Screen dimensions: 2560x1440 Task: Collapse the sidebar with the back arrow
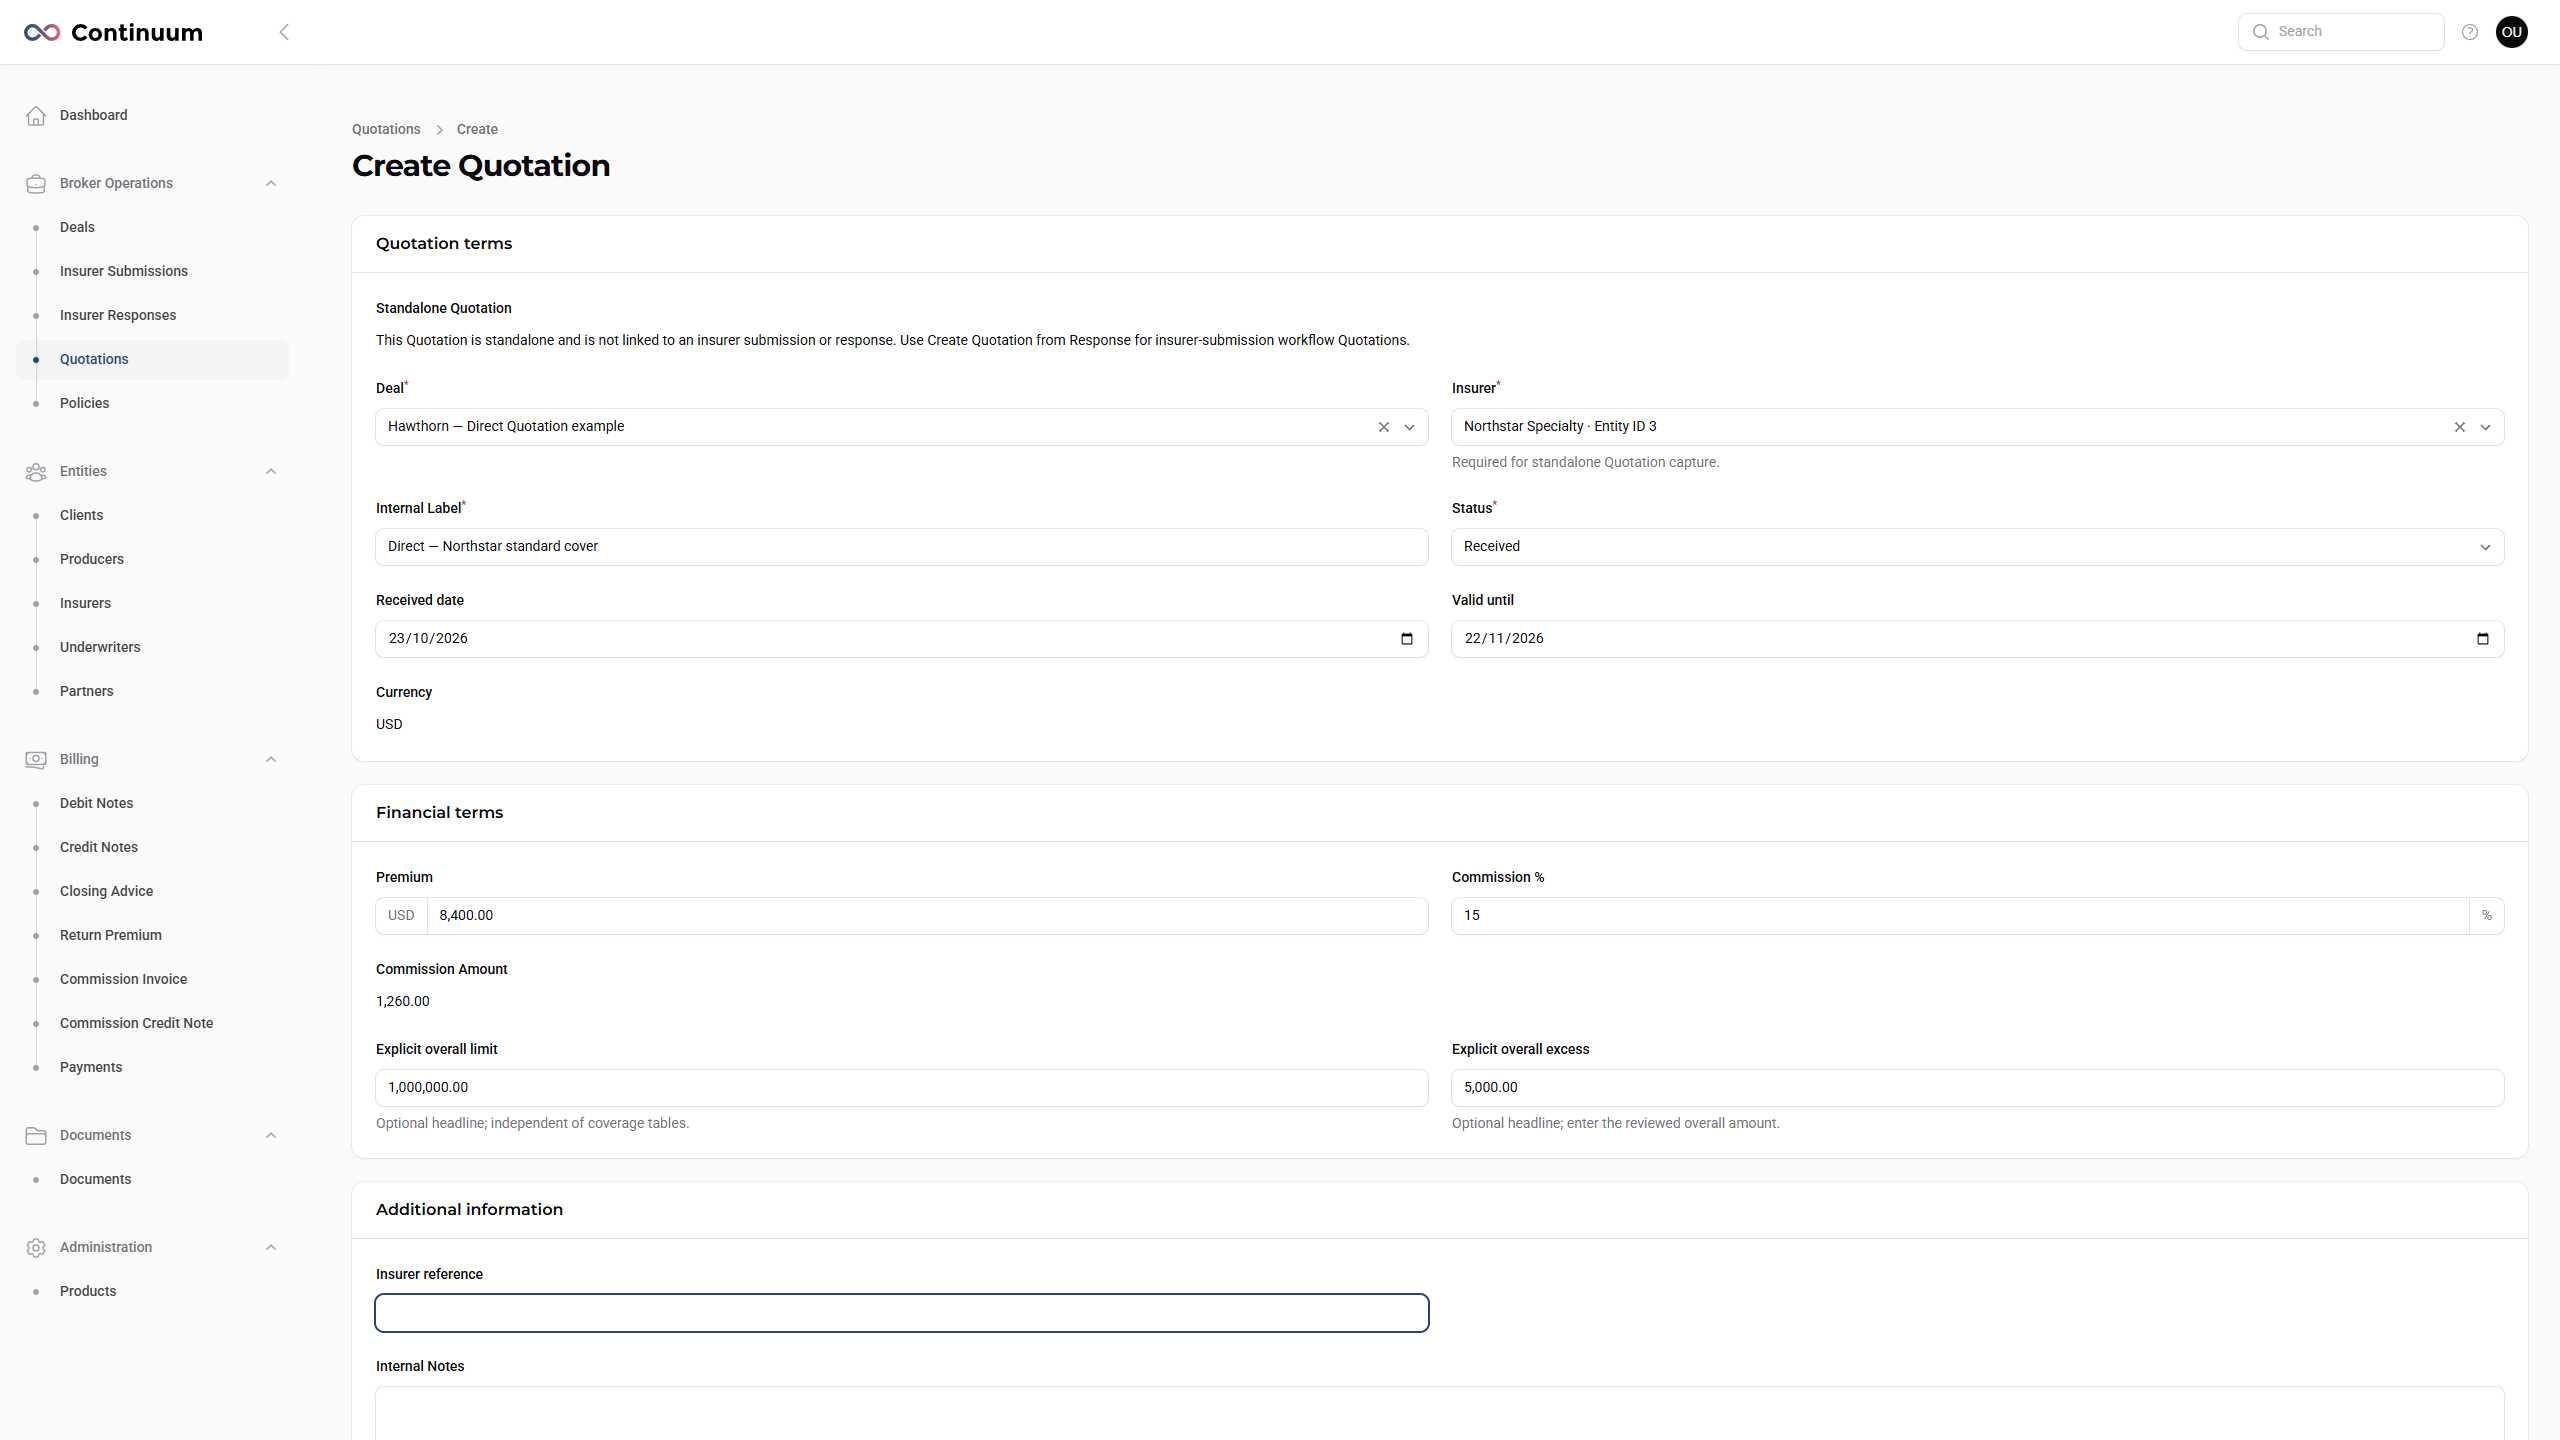(284, 32)
